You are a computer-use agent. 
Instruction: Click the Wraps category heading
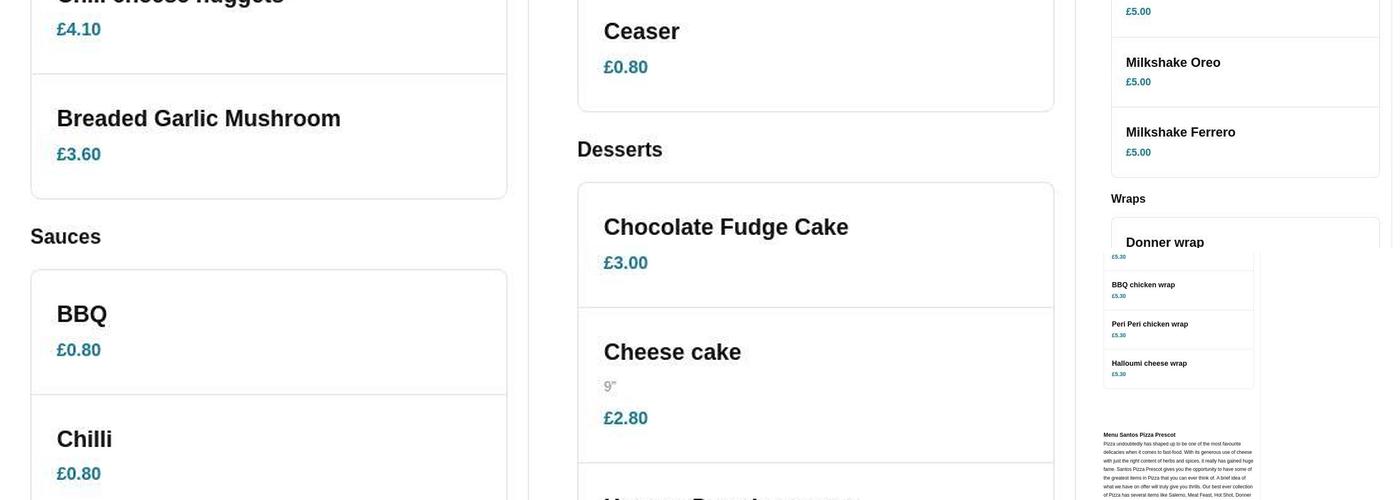pyautogui.click(x=1128, y=199)
